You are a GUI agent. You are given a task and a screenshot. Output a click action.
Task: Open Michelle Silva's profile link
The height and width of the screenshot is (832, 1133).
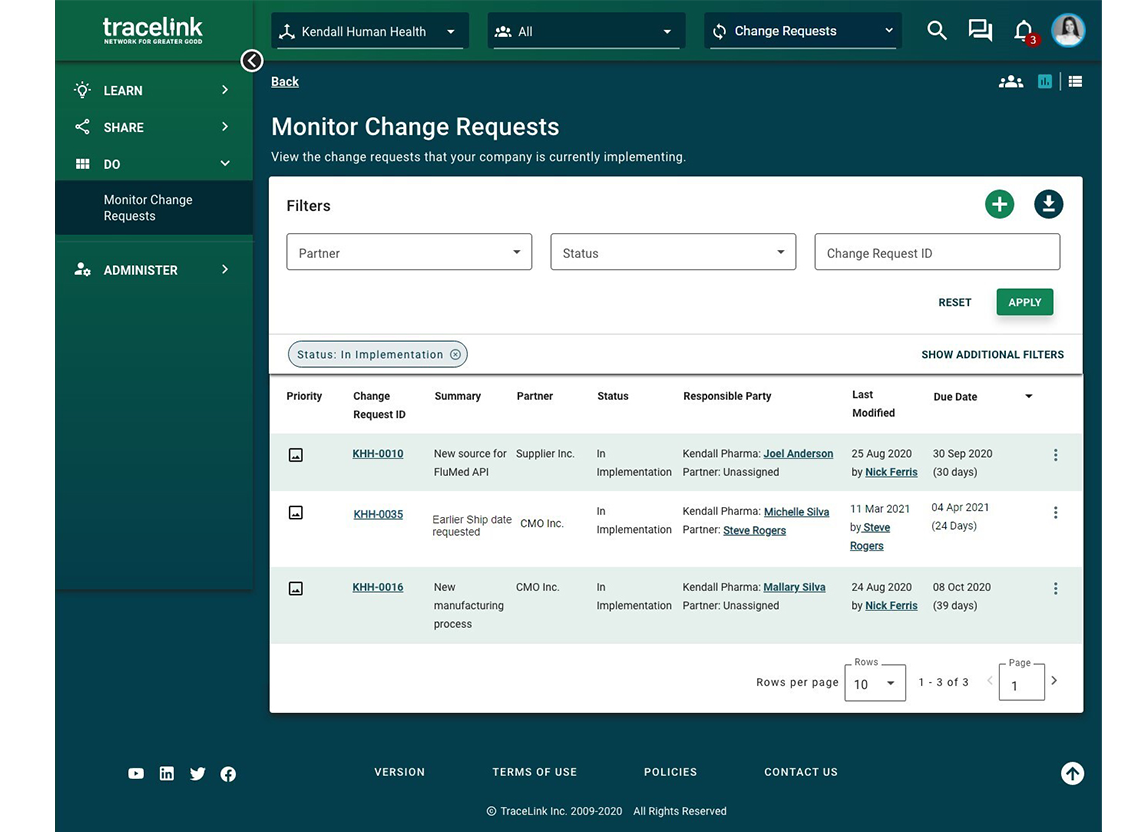coord(796,512)
